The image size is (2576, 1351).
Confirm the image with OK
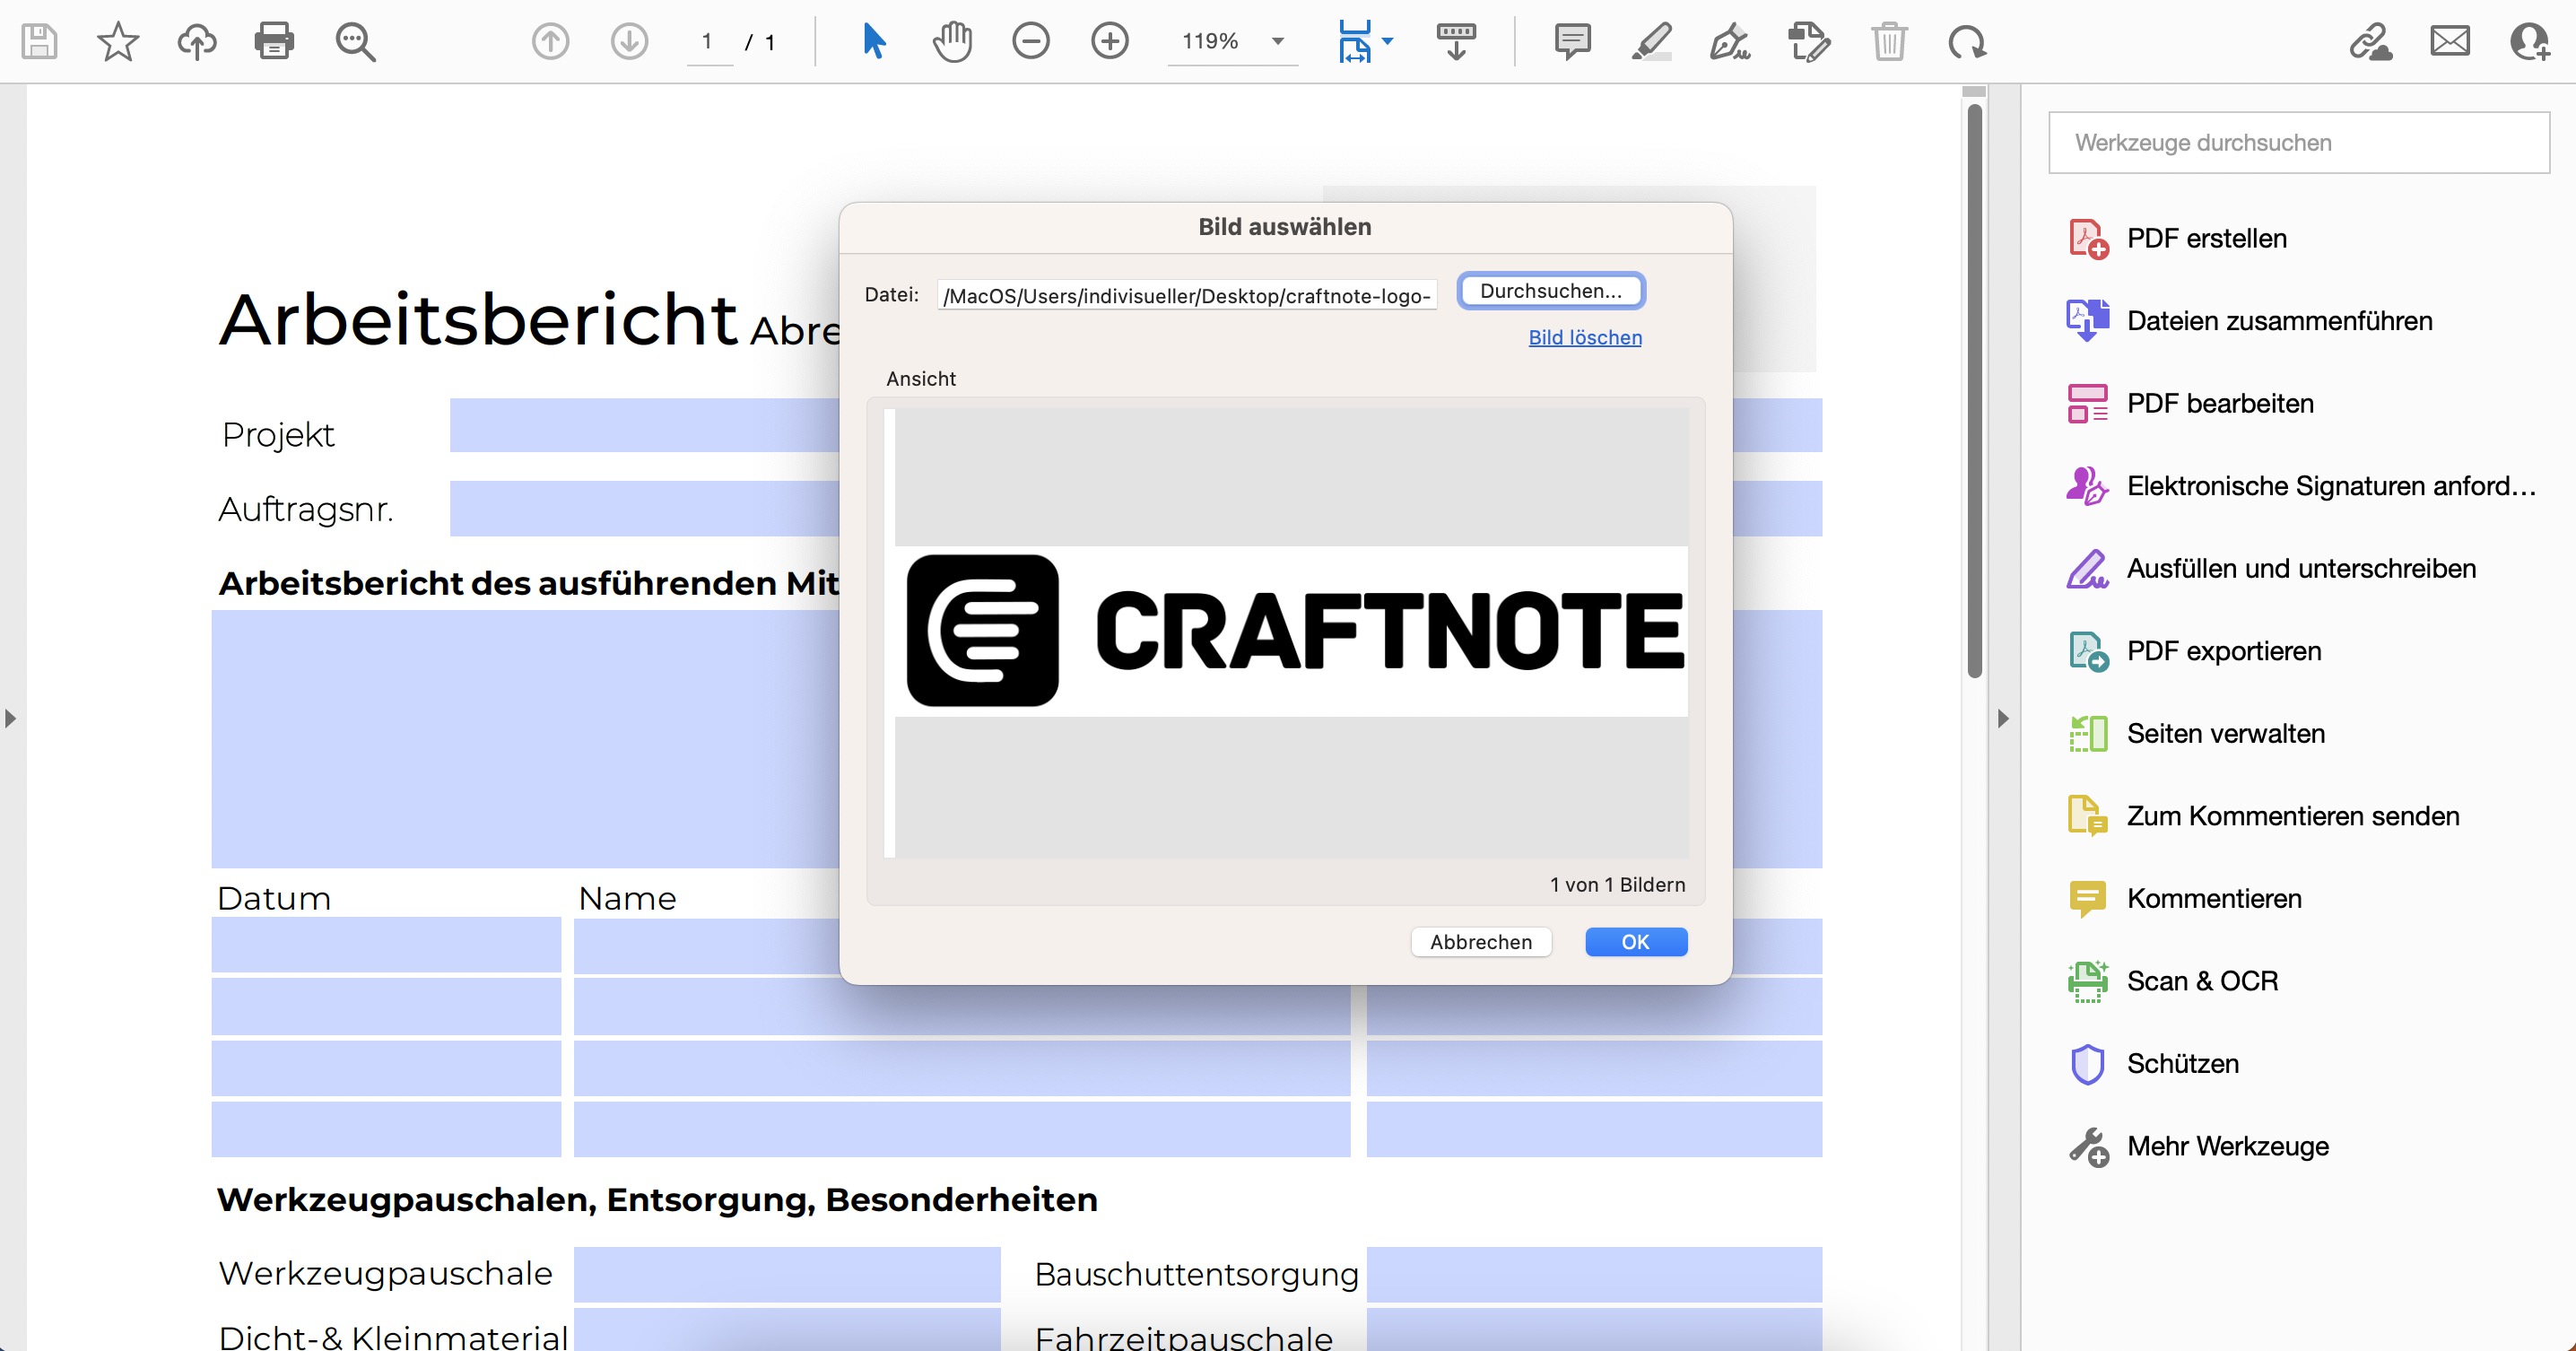[x=1635, y=941]
